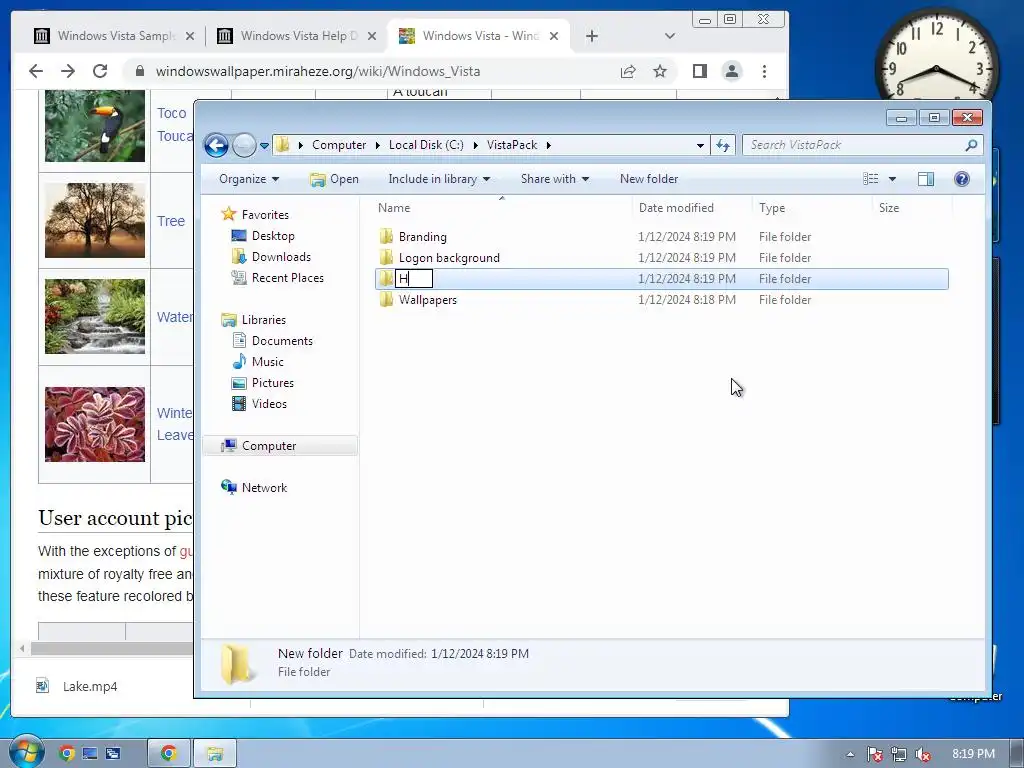The width and height of the screenshot is (1024, 768).
Task: Open Downloads in navigation pane
Action: tap(281, 257)
